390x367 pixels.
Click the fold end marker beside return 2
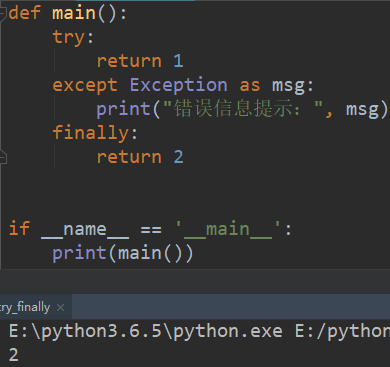click(x=3, y=157)
